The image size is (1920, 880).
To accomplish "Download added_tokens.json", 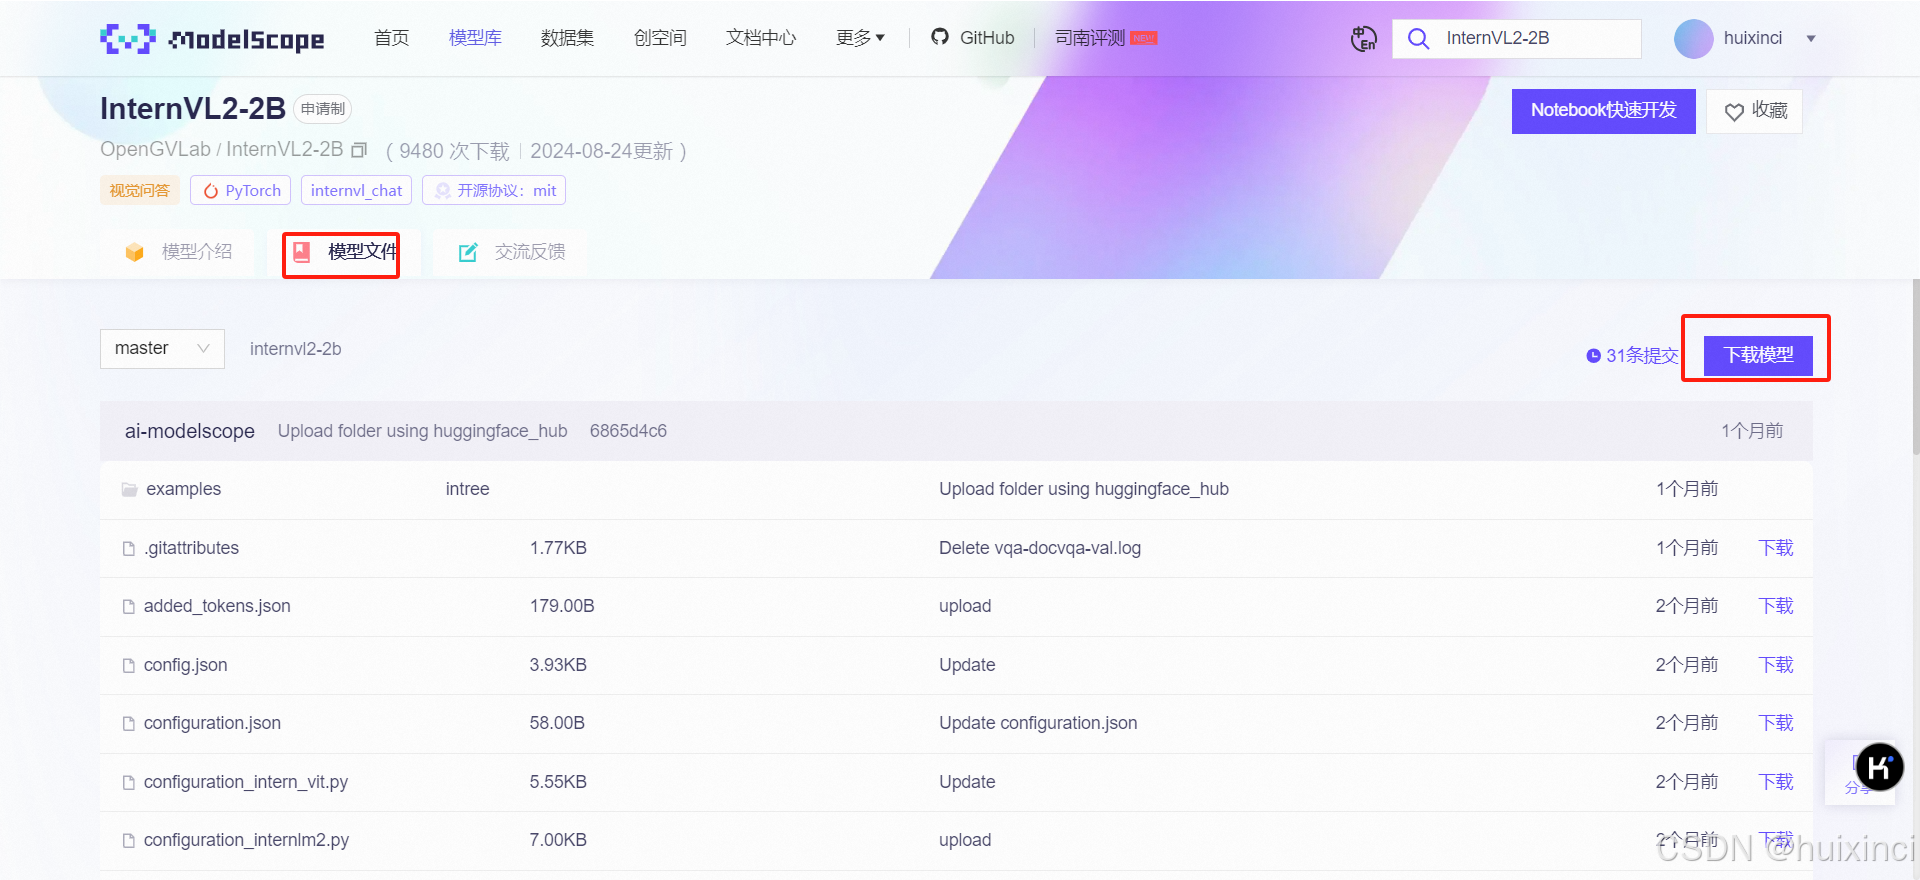I will click(x=1776, y=606).
